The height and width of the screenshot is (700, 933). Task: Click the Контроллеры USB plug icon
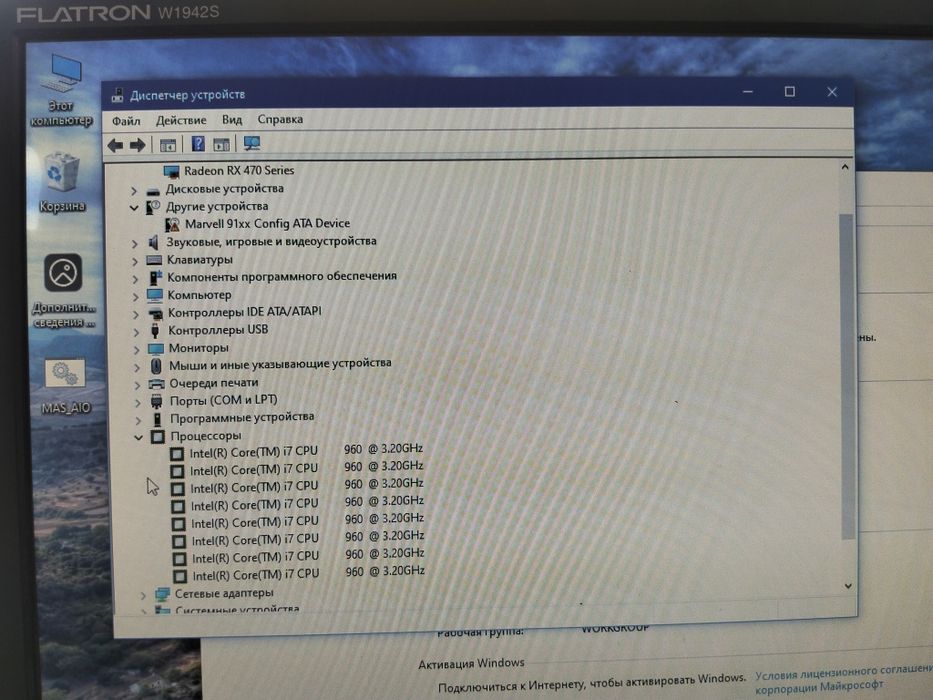coord(155,331)
